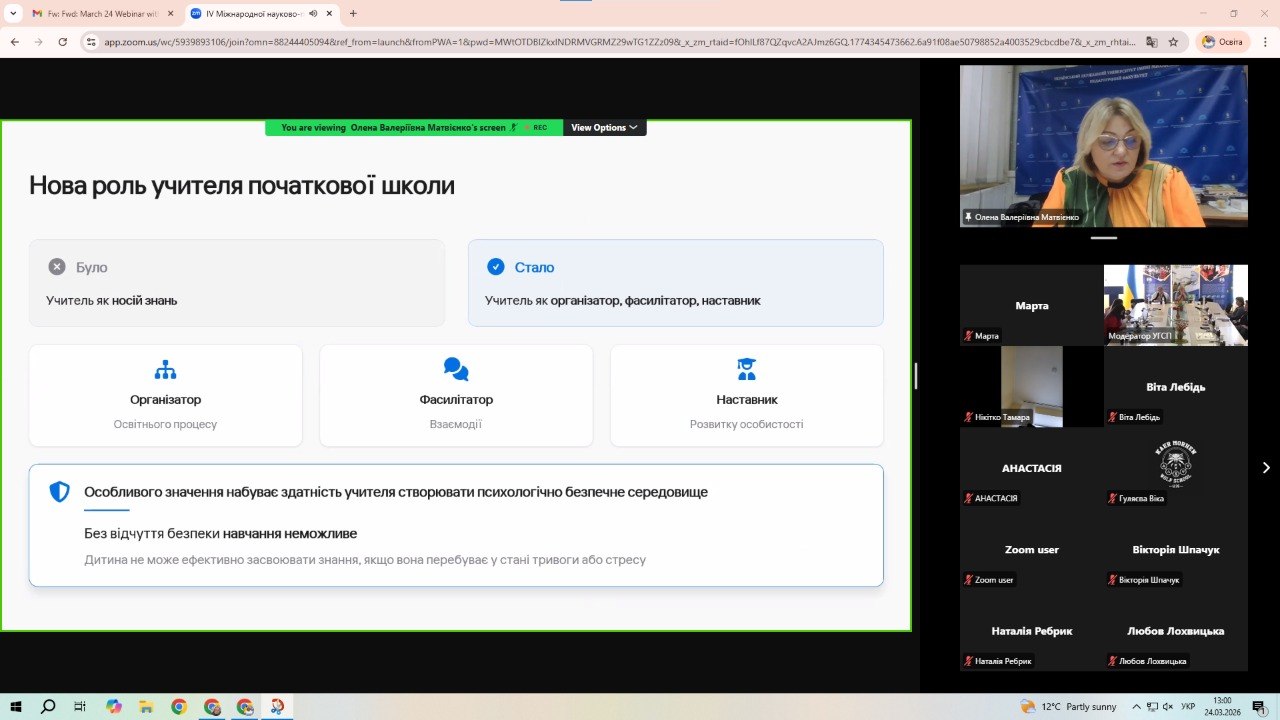
Task: Click the scrollbar beside the shared screen area
Action: 915,375
